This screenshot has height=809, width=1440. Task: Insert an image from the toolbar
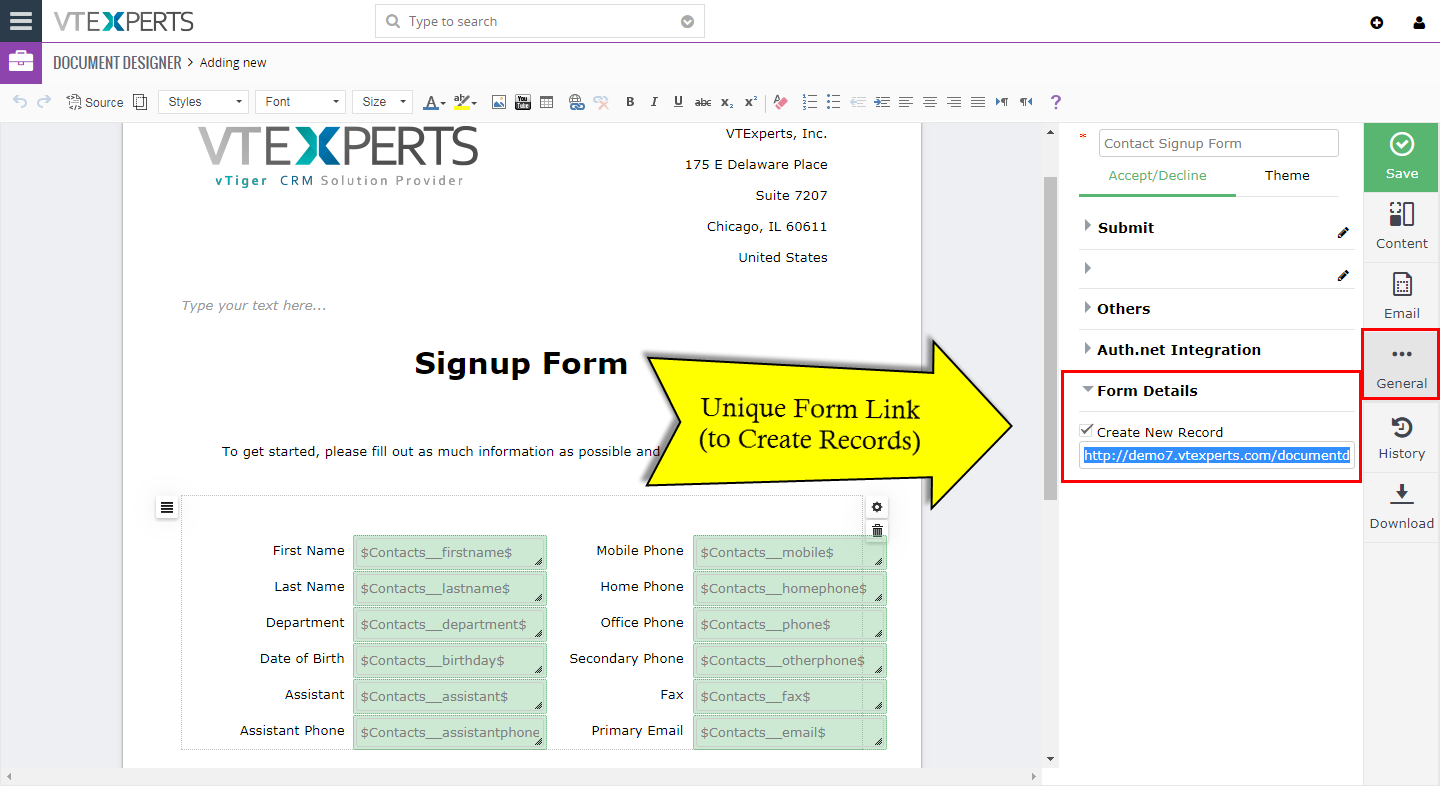(x=498, y=102)
